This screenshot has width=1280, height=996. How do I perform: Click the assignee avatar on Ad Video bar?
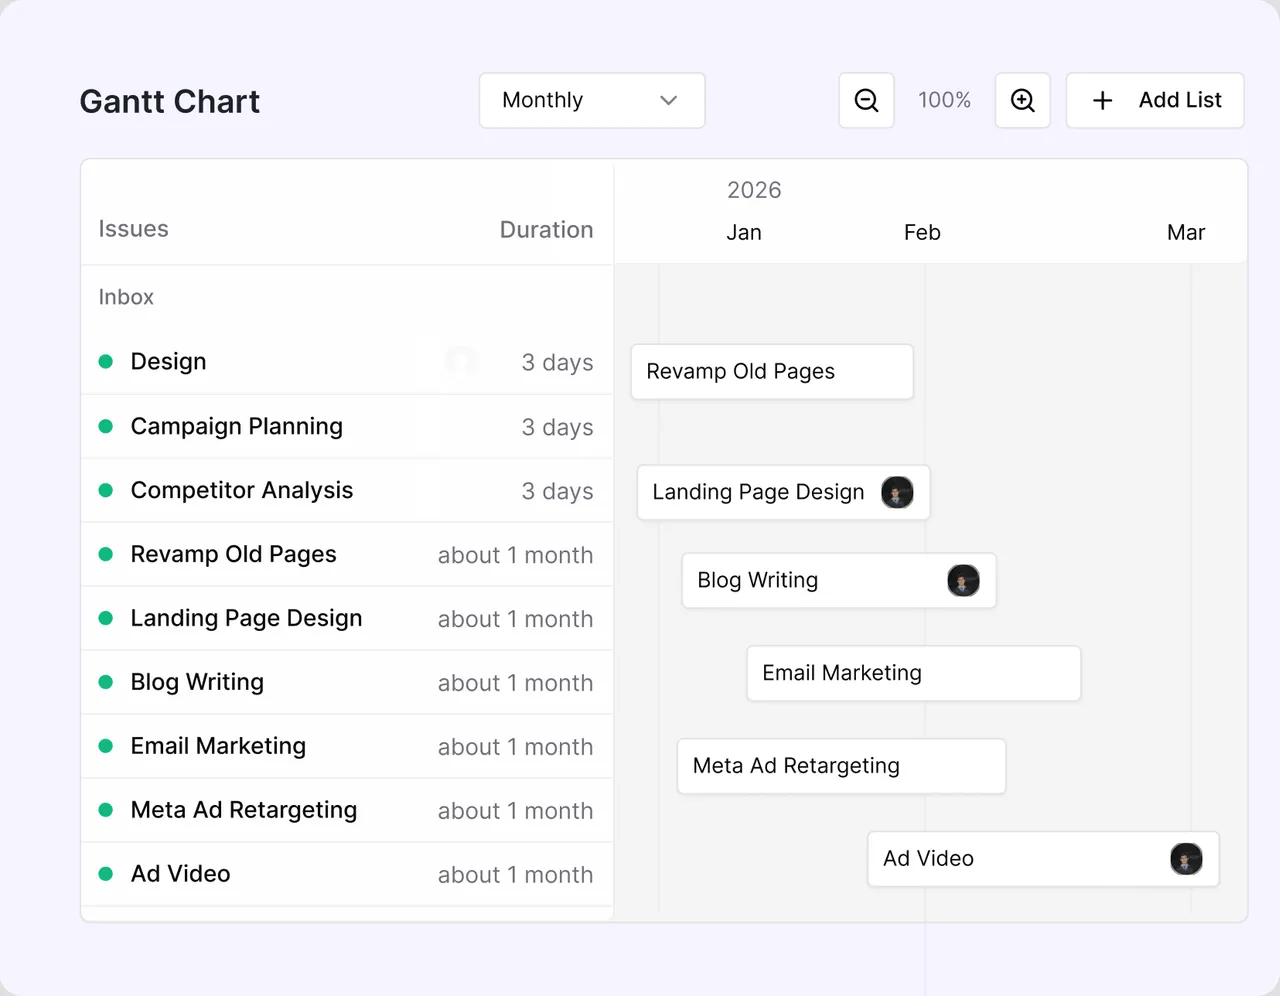(x=1186, y=858)
